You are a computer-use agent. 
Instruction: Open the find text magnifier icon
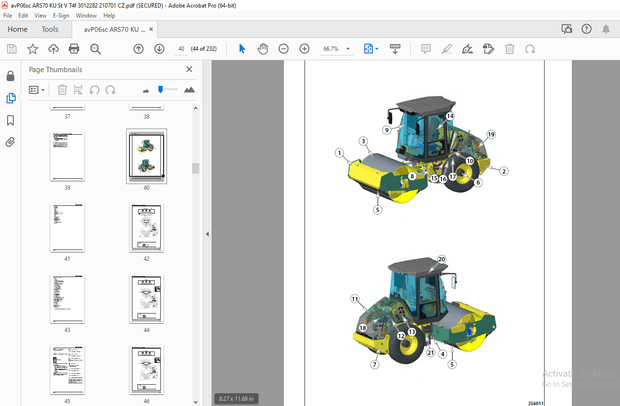point(95,49)
